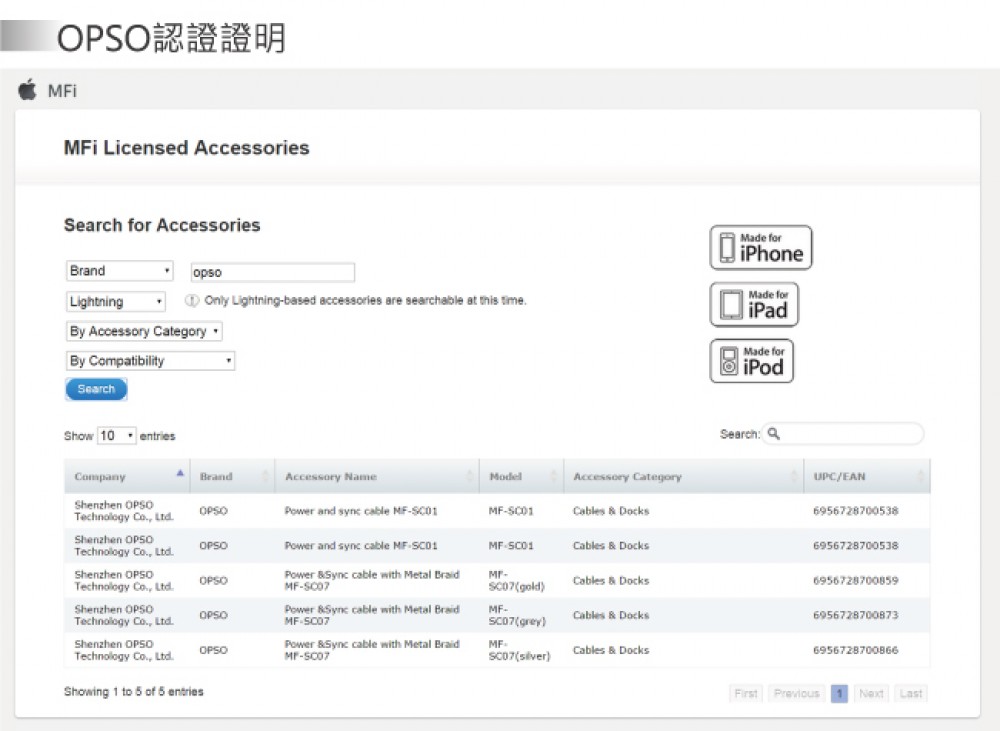The height and width of the screenshot is (731, 1000).
Task: Click the Previous page button
Action: (x=797, y=693)
